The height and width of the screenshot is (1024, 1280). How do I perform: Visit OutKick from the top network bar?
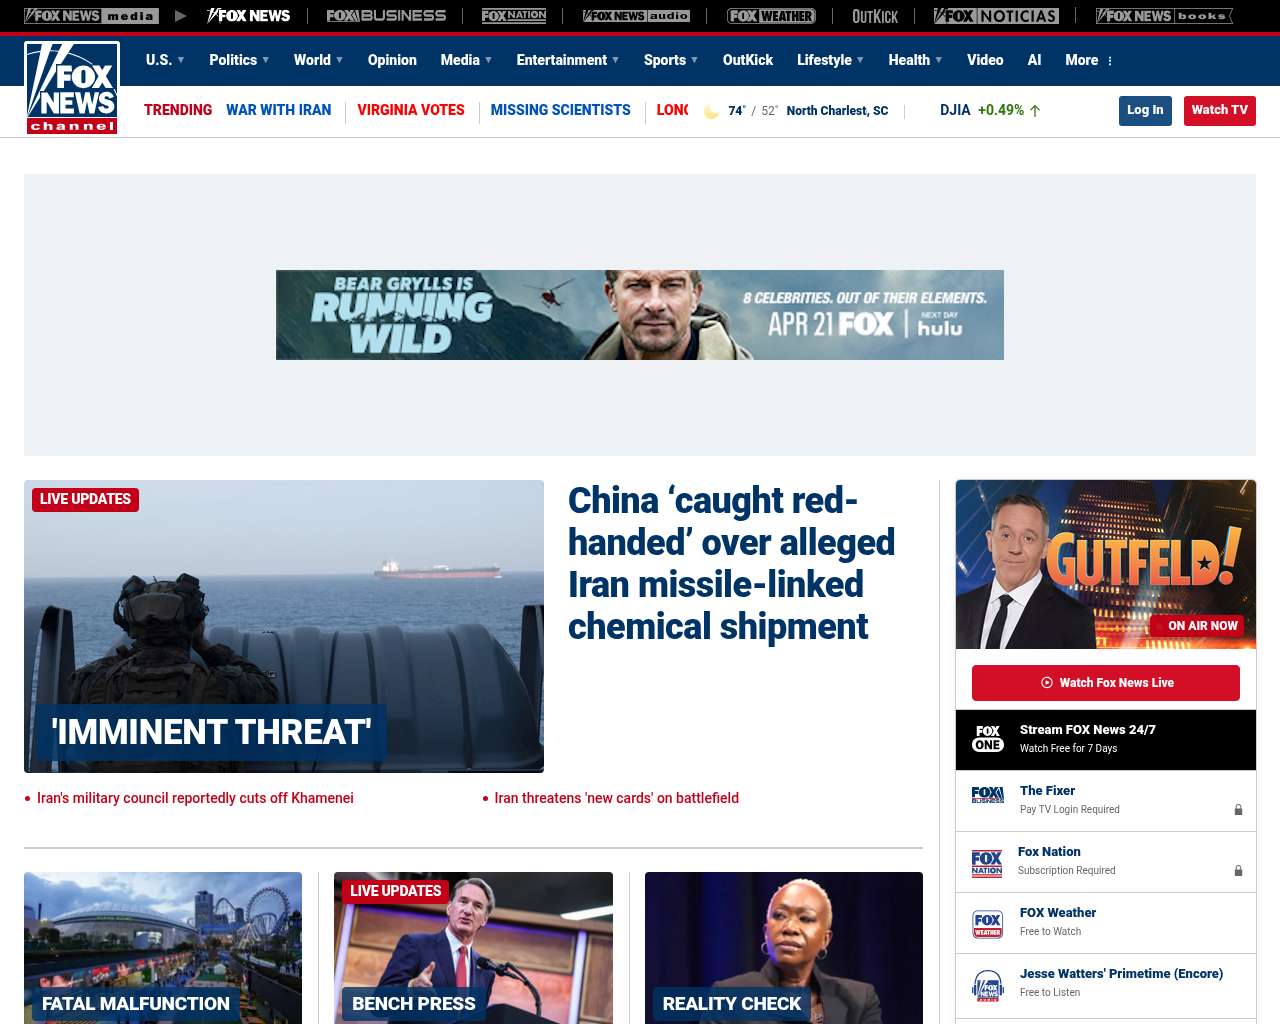[875, 16]
